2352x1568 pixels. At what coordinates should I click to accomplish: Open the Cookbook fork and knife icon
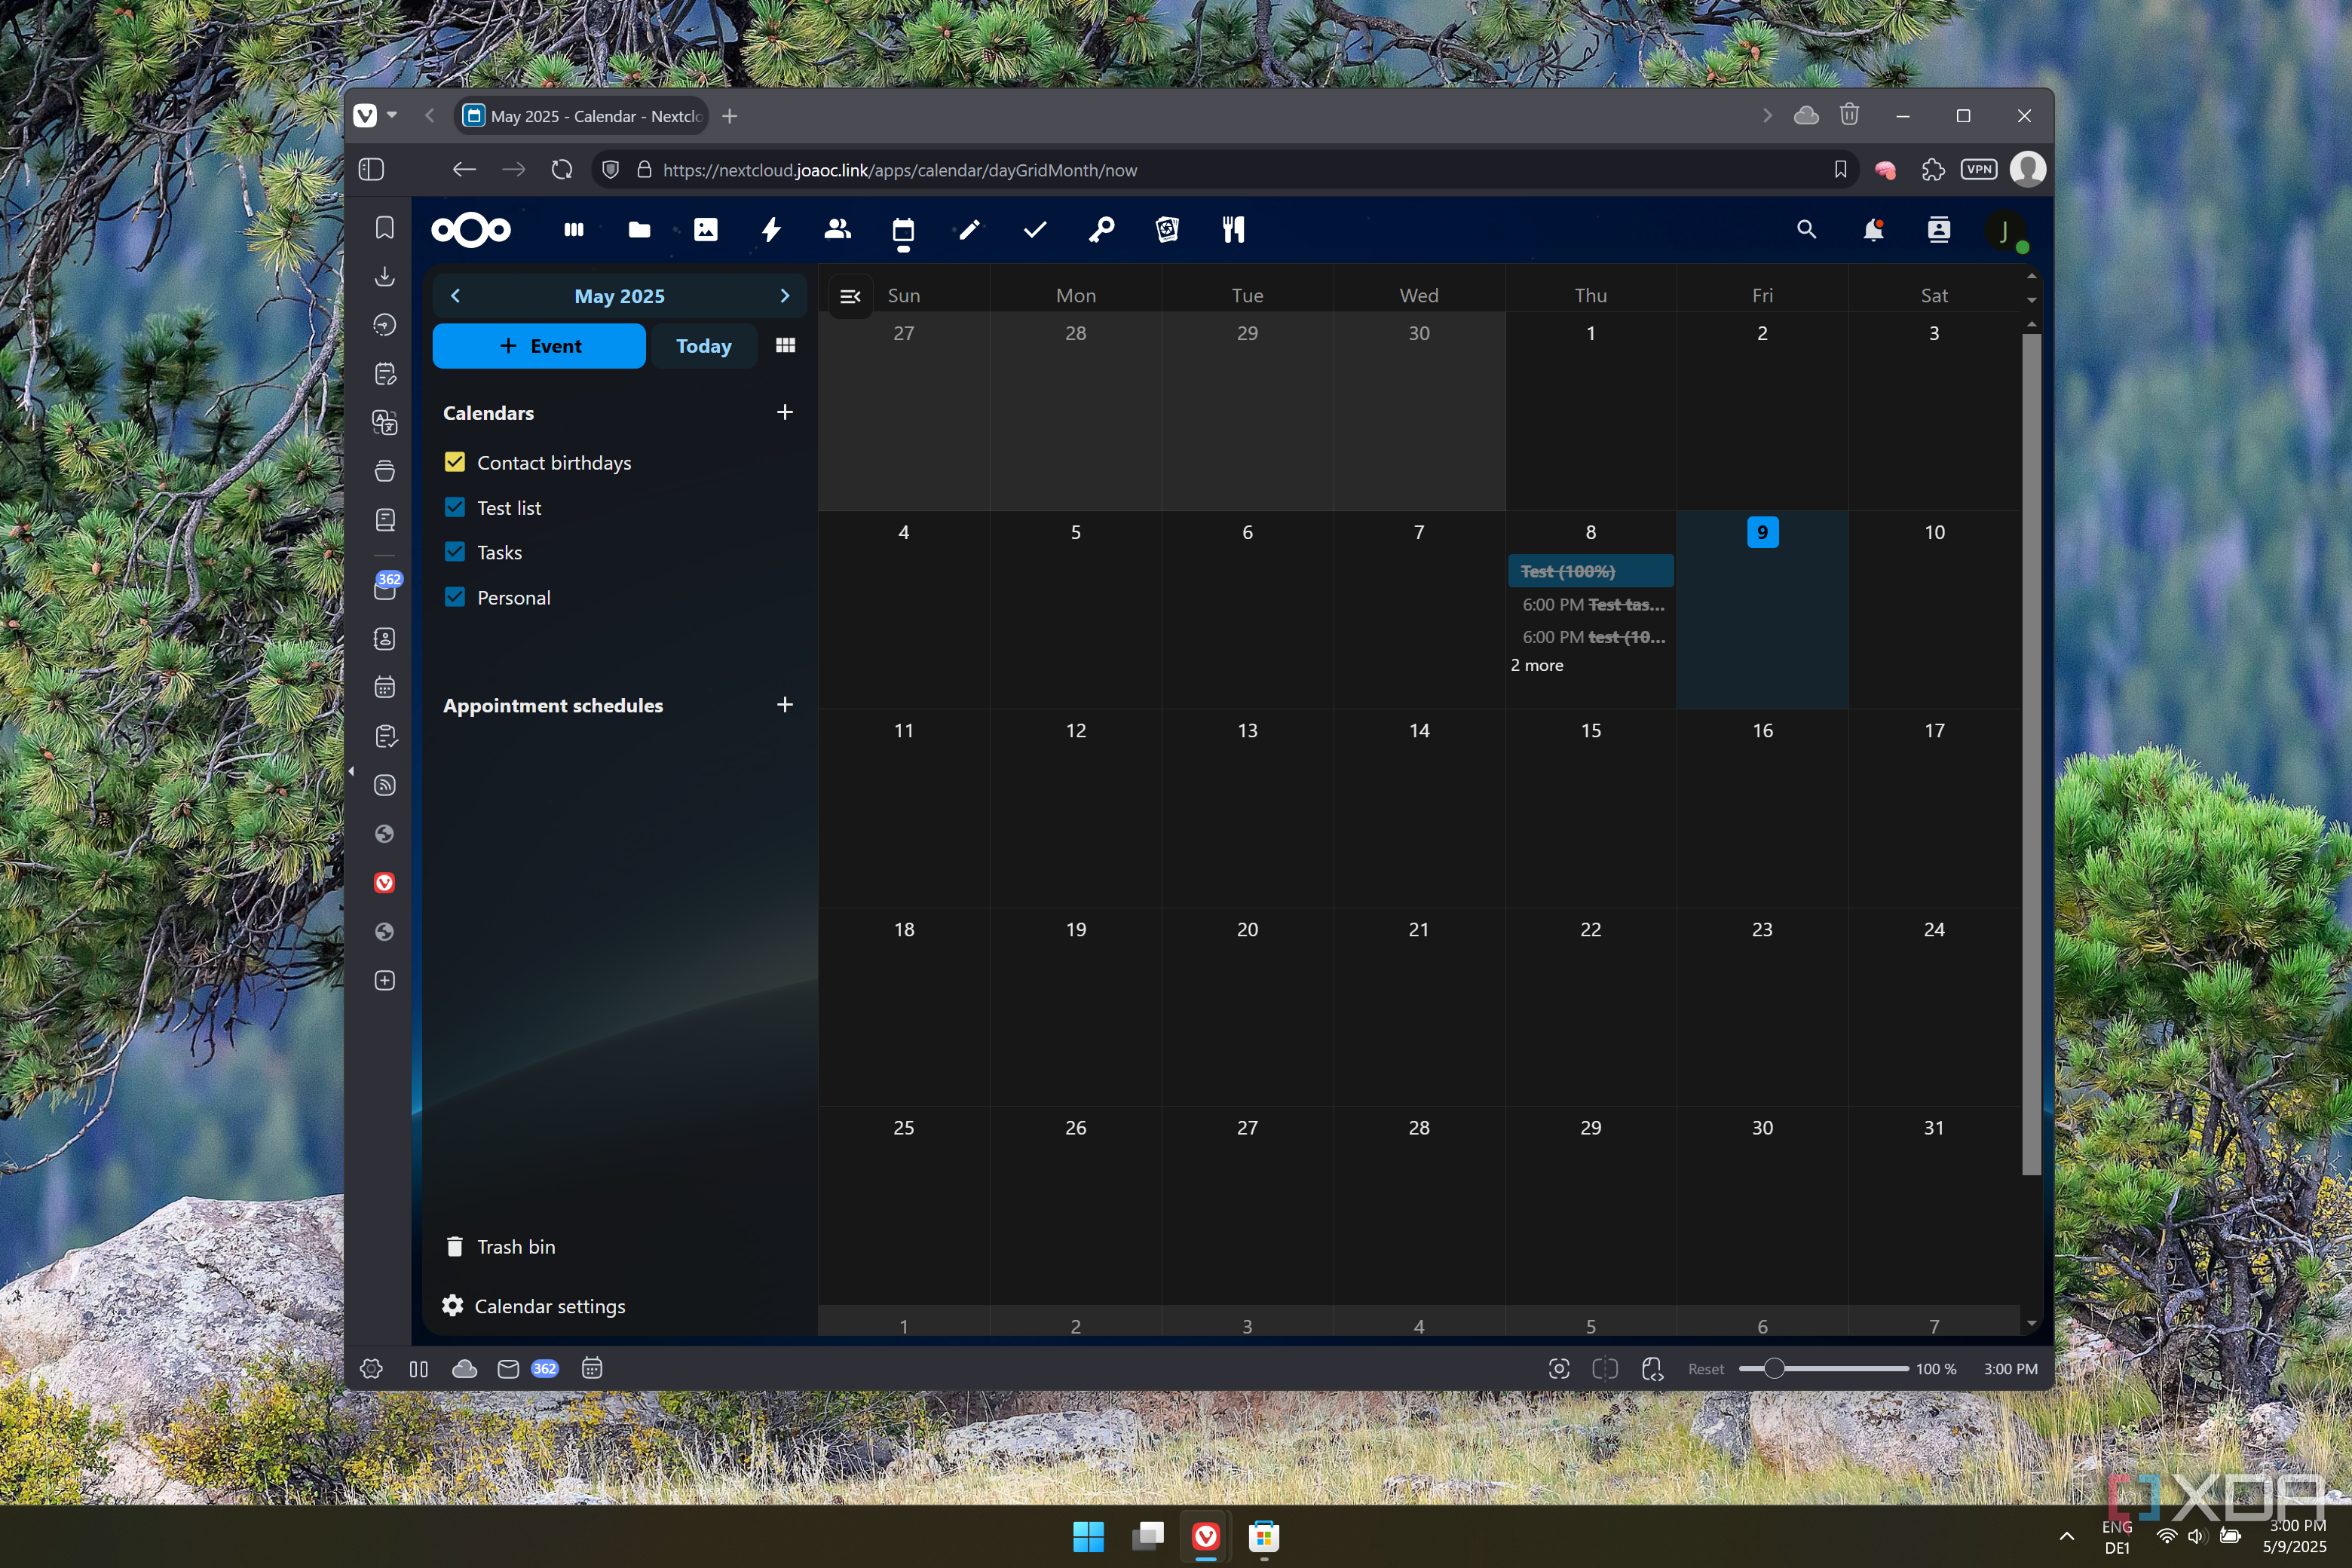(1233, 230)
